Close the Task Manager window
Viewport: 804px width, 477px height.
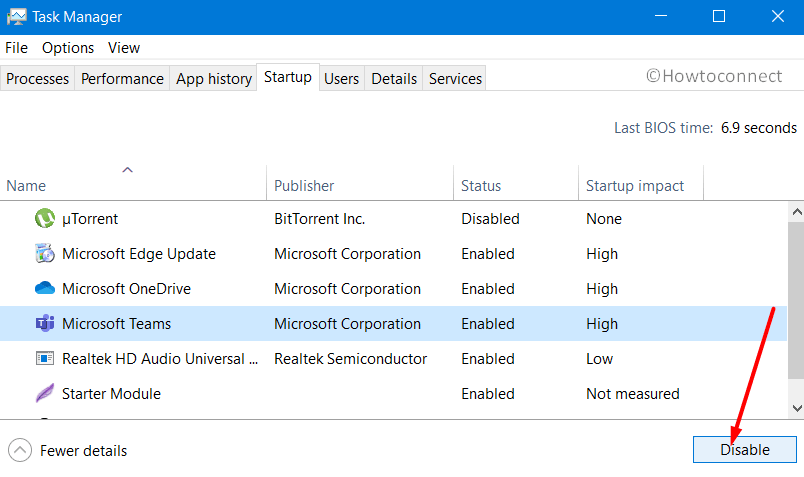point(778,16)
